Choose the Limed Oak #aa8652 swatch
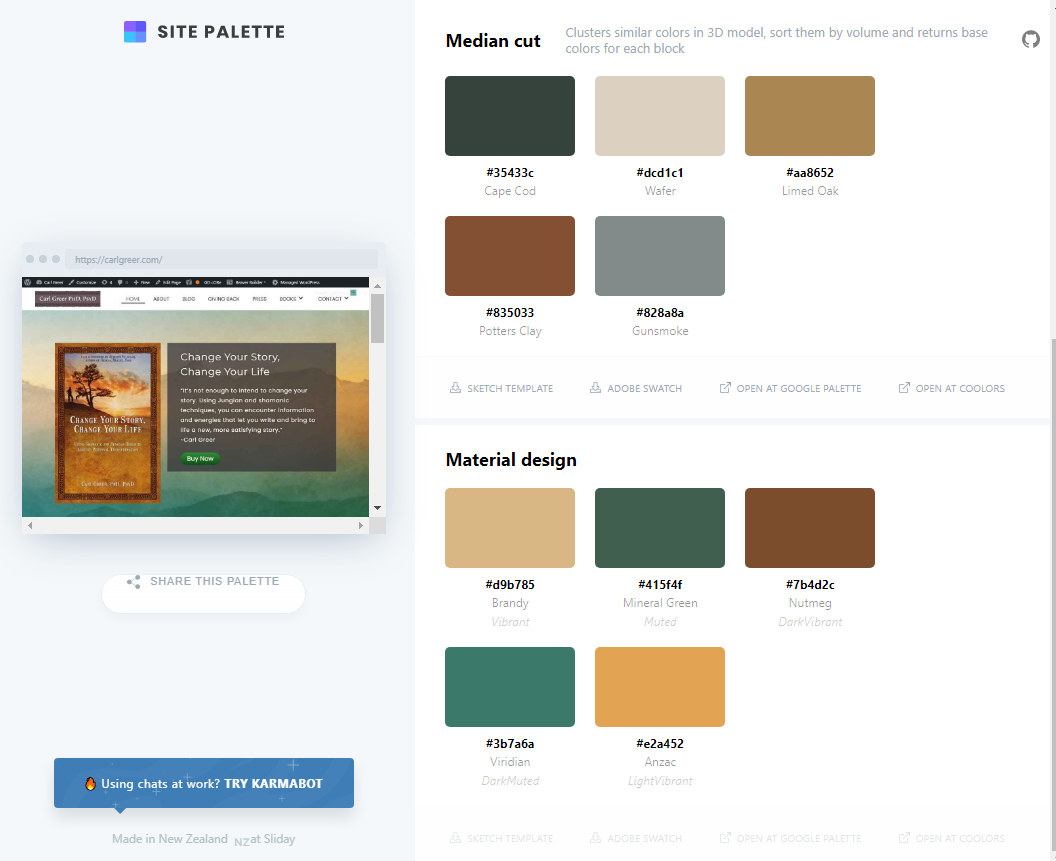1056x861 pixels. tap(810, 116)
